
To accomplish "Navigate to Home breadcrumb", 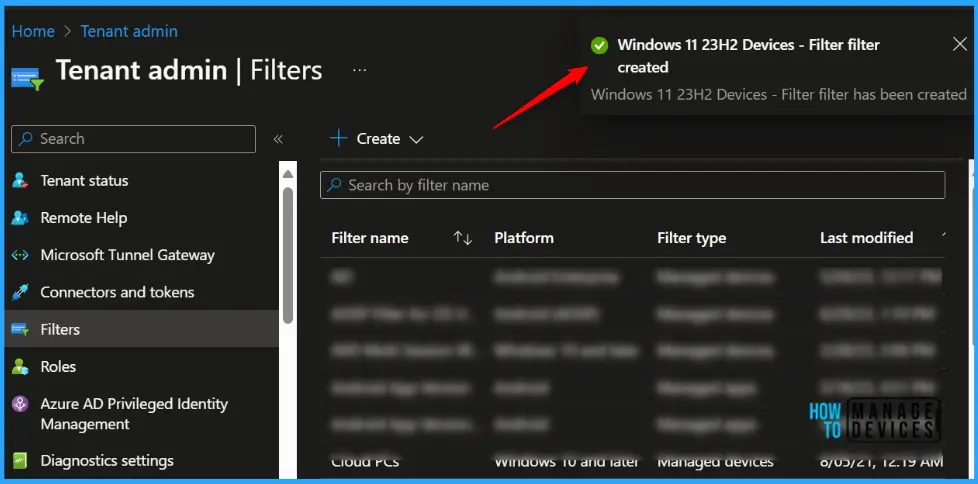I will coord(33,31).
